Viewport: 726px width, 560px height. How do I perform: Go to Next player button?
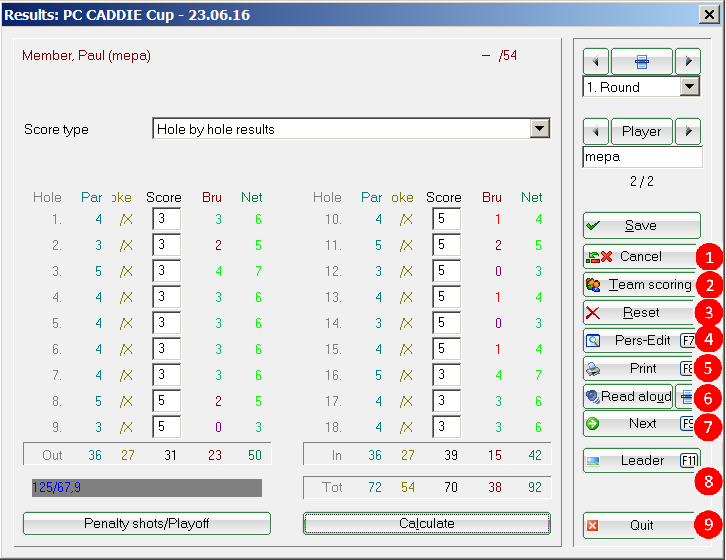640,424
